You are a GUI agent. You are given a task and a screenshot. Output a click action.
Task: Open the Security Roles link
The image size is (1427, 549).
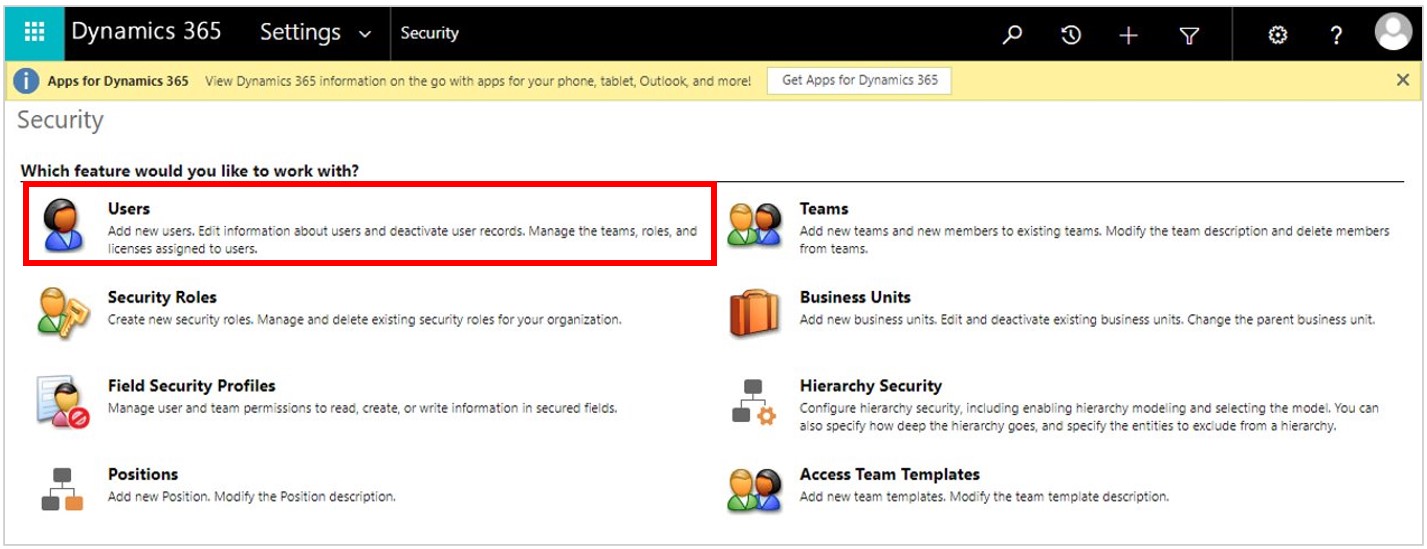pos(162,297)
